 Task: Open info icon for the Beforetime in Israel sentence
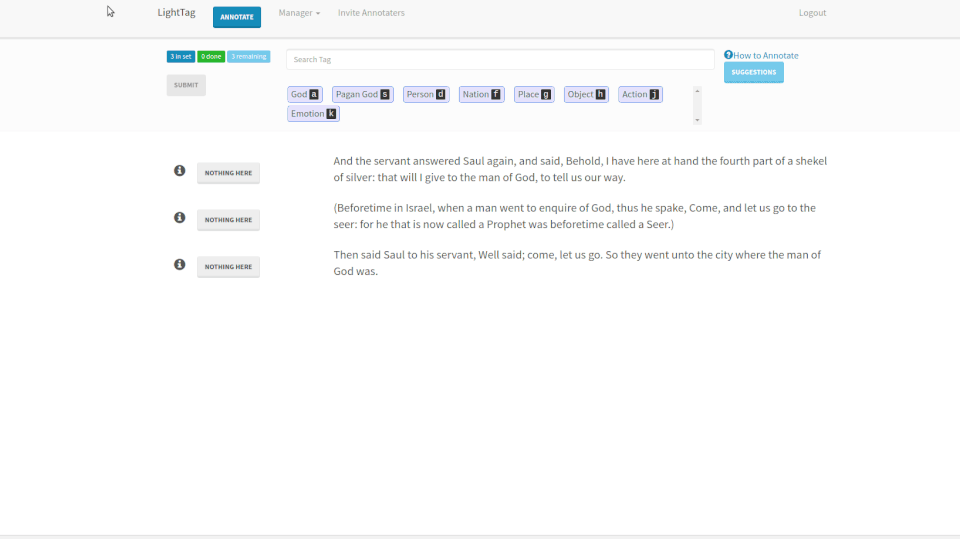click(179, 217)
